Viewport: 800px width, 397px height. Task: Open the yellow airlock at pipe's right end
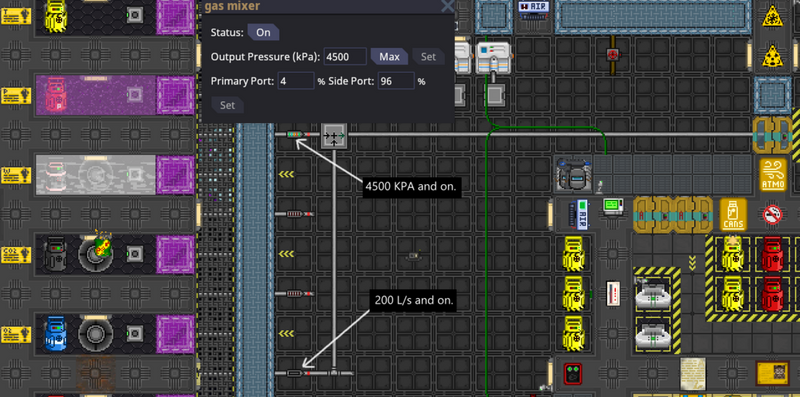pos(772,135)
